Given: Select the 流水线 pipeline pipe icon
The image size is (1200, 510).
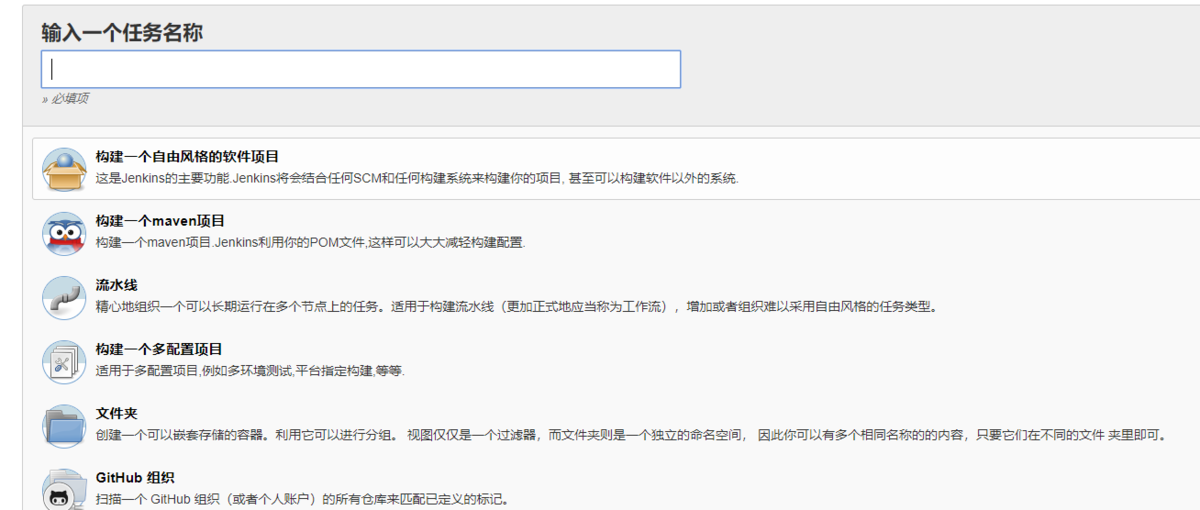Looking at the screenshot, I should (x=64, y=298).
